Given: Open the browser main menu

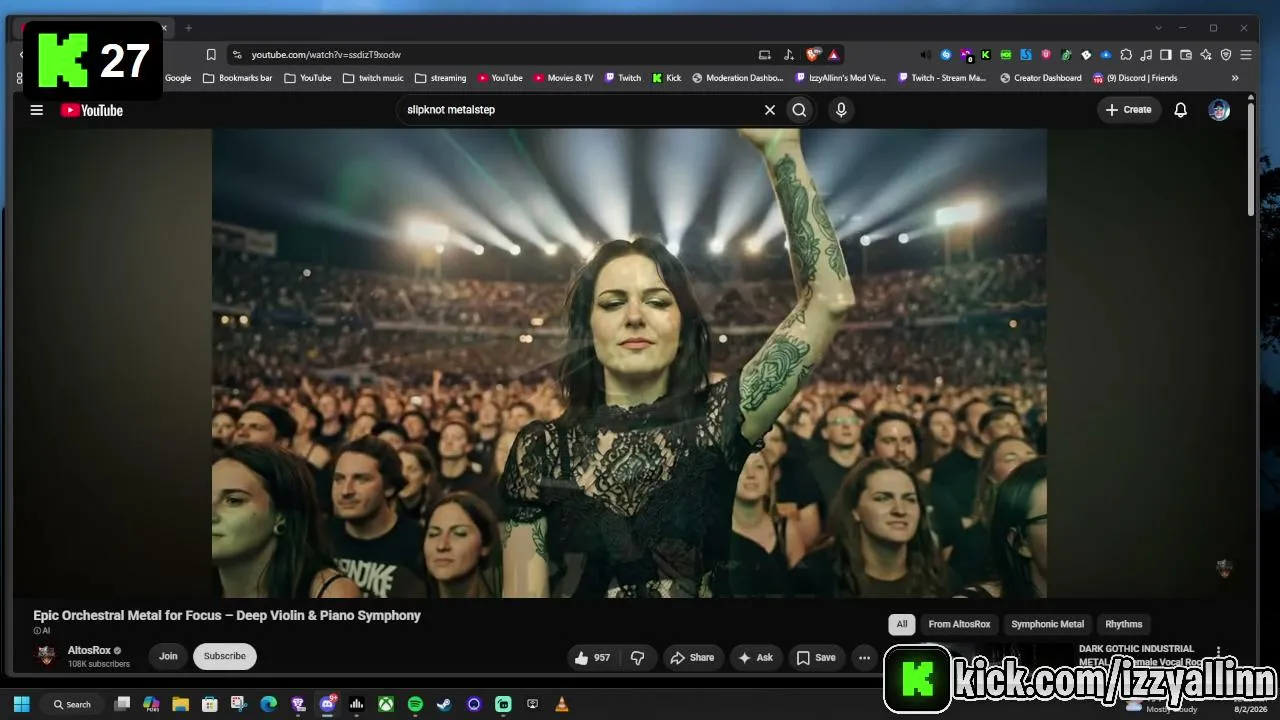Looking at the screenshot, I should tap(1246, 54).
